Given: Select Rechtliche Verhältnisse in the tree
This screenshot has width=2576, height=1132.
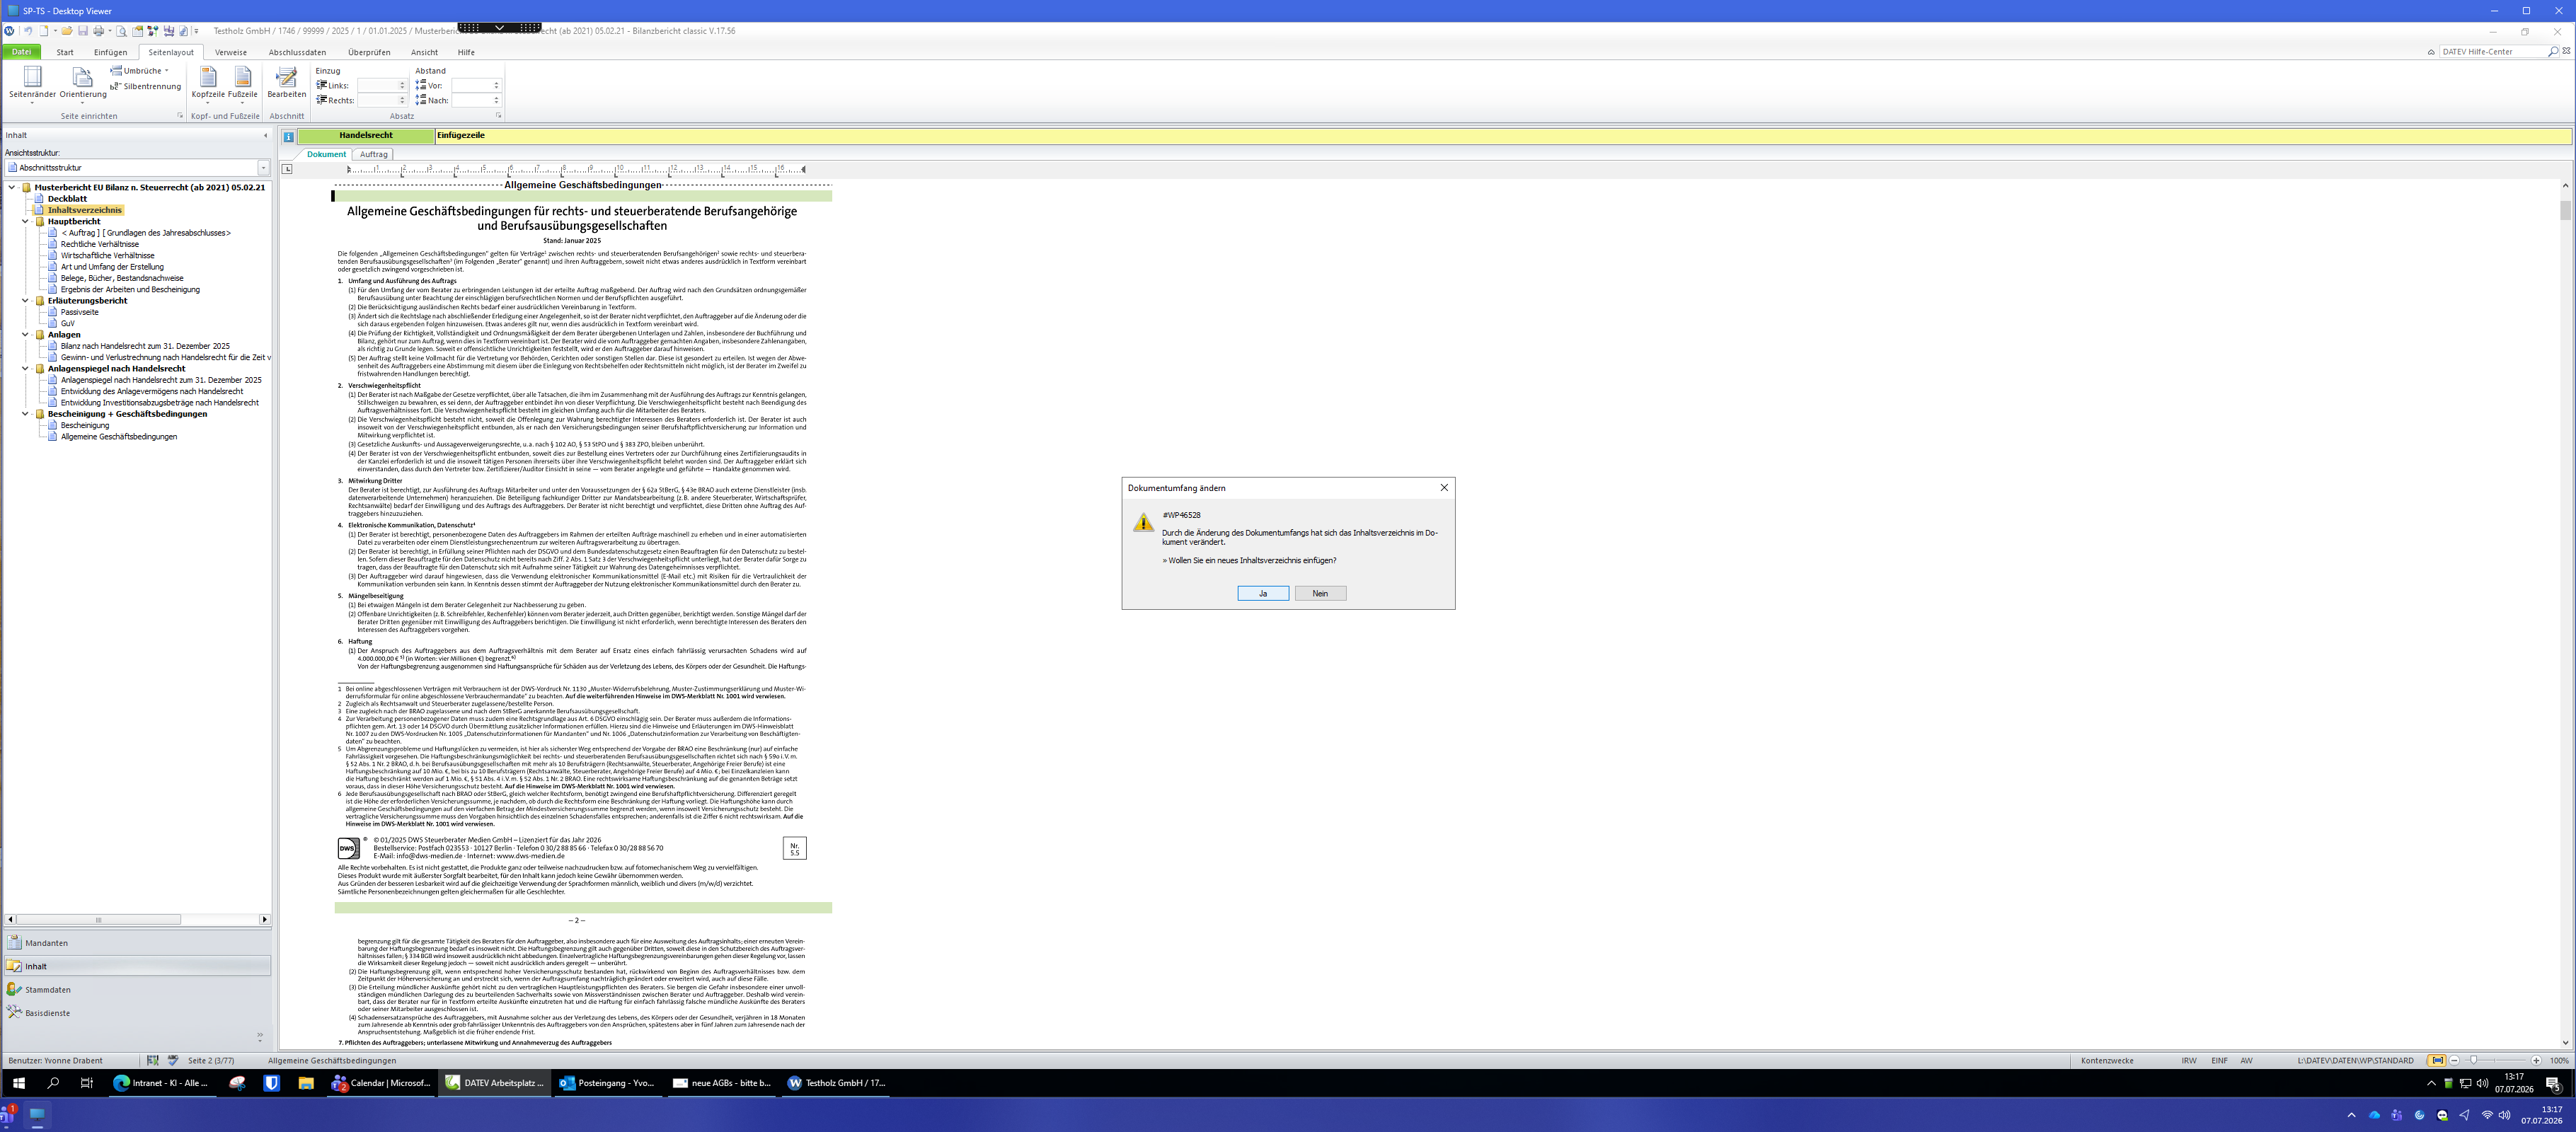Looking at the screenshot, I should 100,244.
